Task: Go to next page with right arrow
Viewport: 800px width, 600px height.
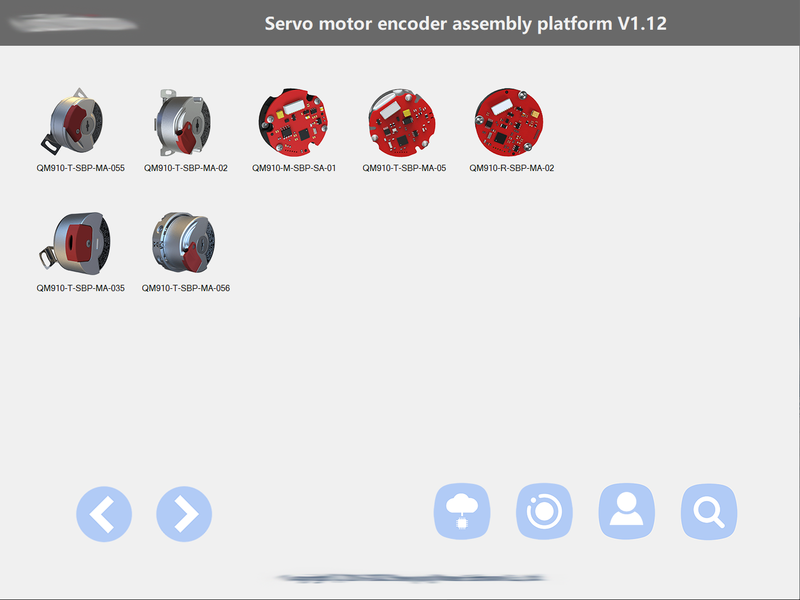Action: pos(184,514)
